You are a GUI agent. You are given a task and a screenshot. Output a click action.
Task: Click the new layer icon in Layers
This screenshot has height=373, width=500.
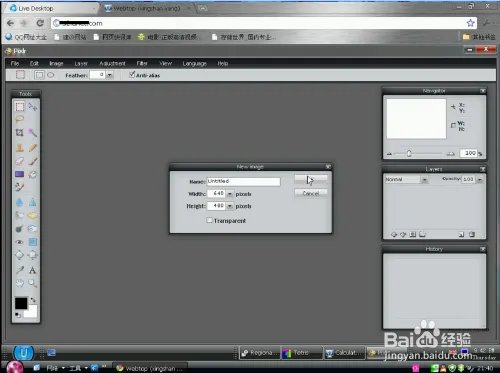pos(461,234)
